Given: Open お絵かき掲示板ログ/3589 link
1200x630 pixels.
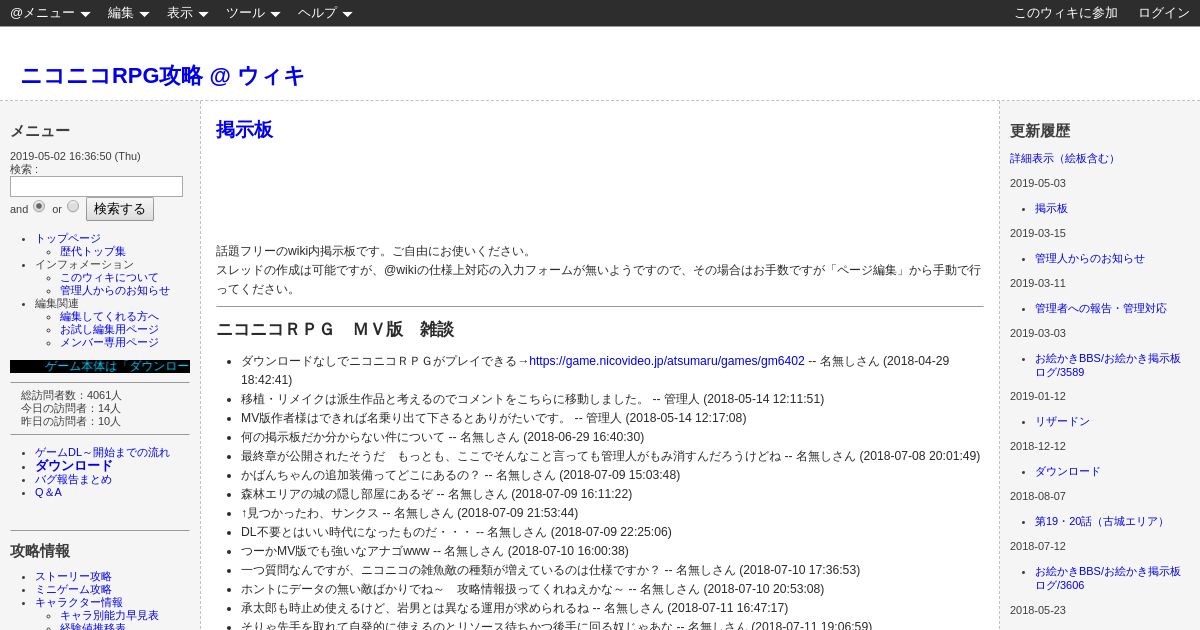Looking at the screenshot, I should [1108, 365].
